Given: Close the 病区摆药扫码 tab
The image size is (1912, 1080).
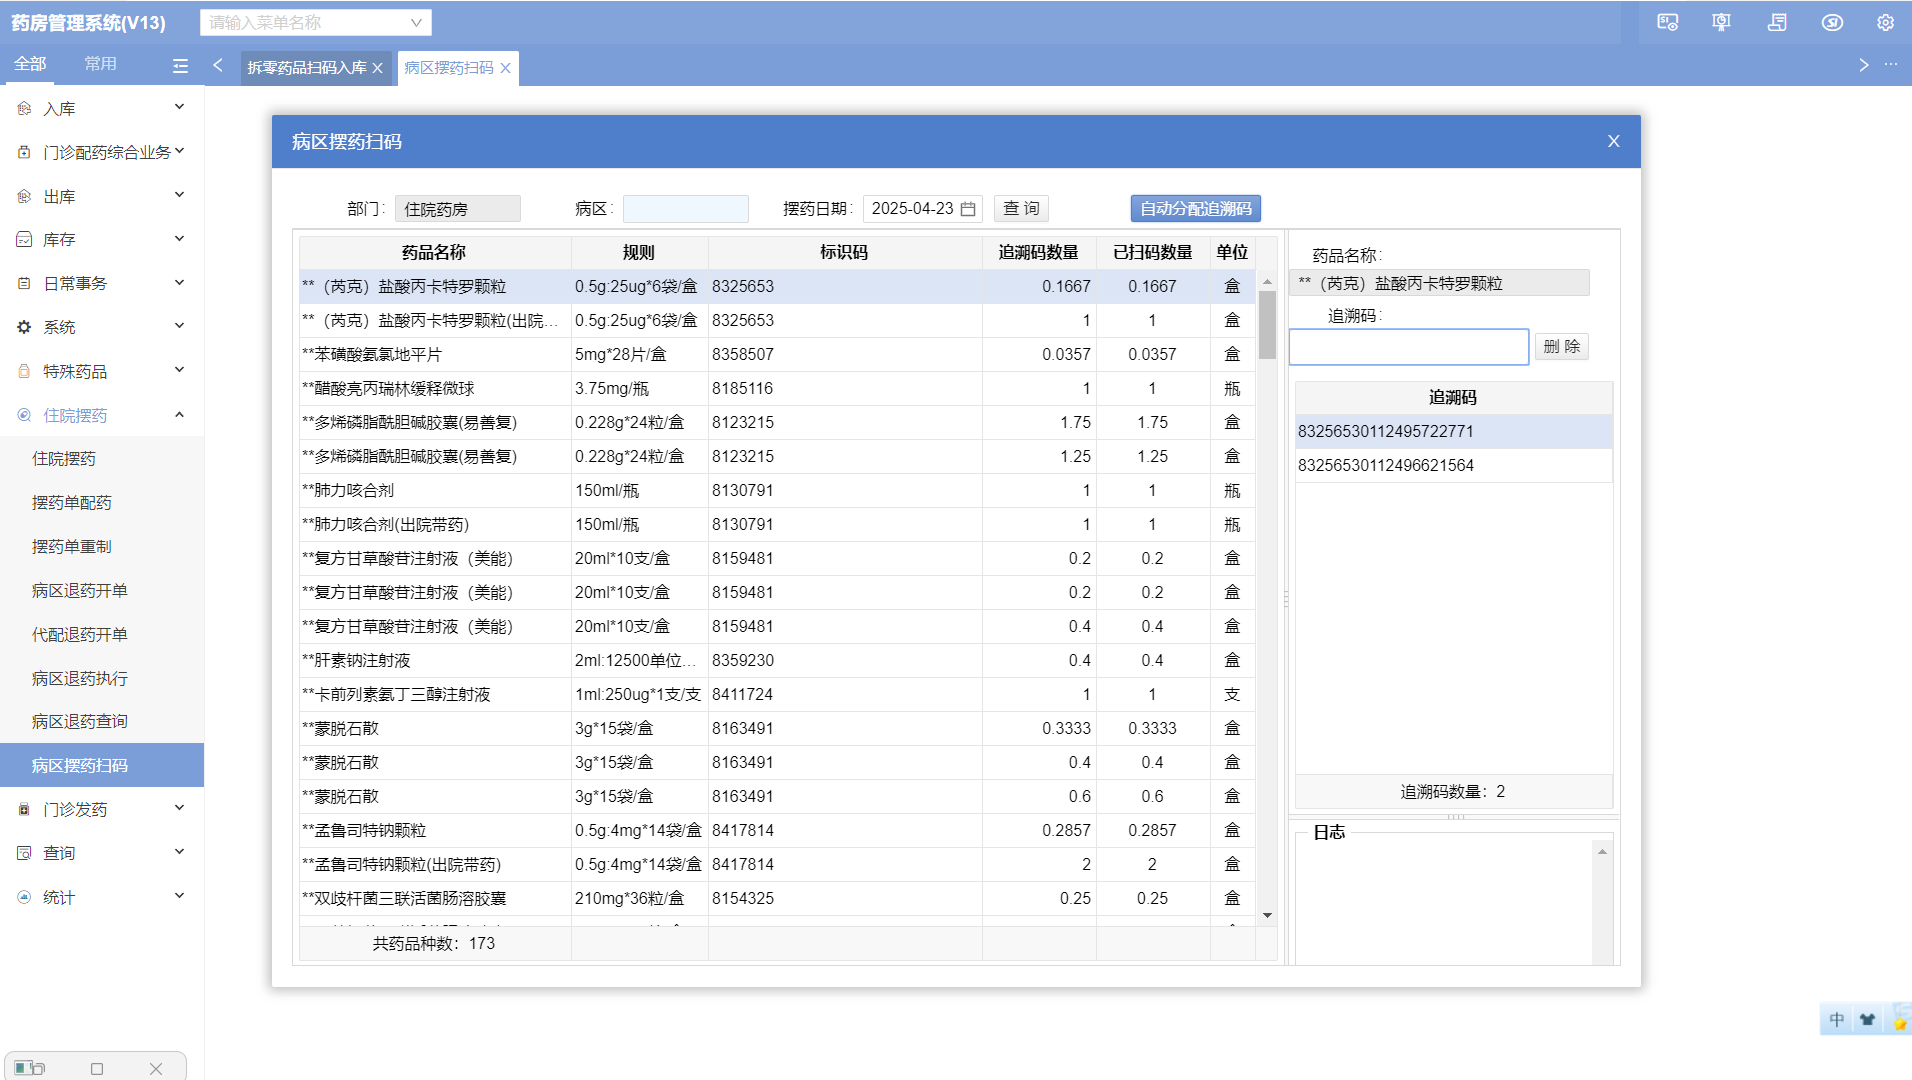Looking at the screenshot, I should tap(506, 68).
